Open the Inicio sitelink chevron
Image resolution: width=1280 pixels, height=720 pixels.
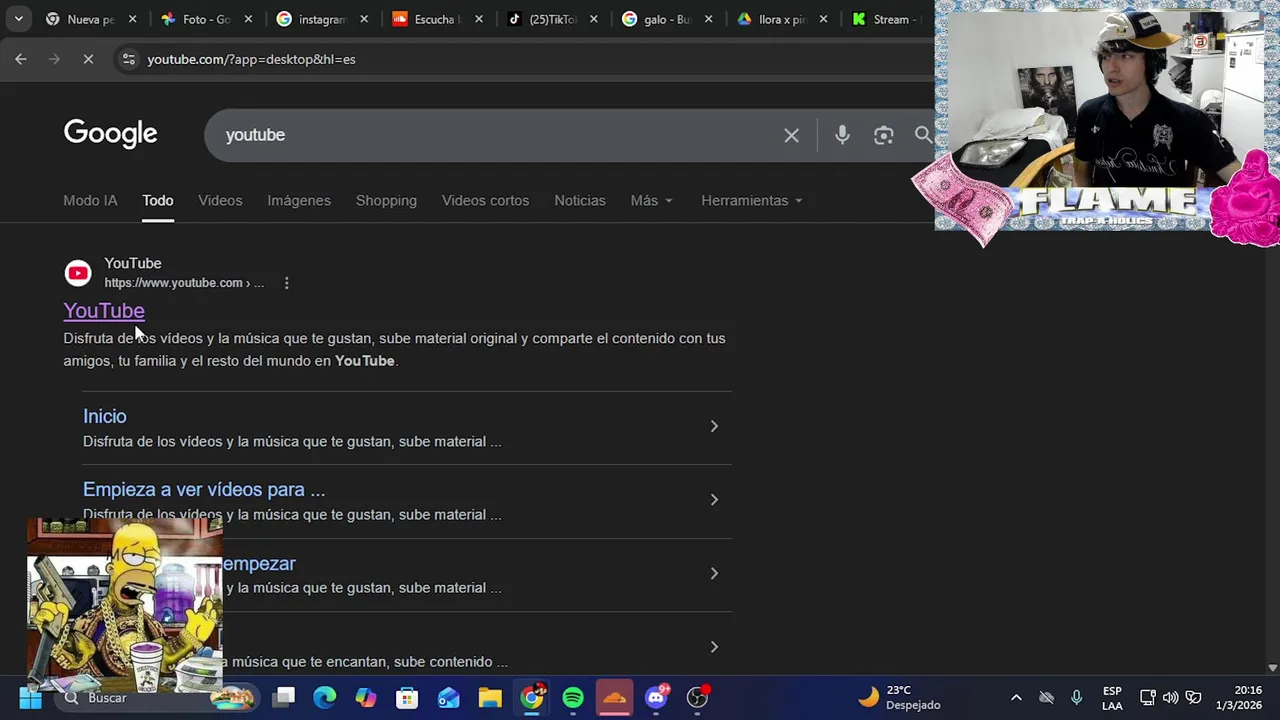tap(714, 426)
